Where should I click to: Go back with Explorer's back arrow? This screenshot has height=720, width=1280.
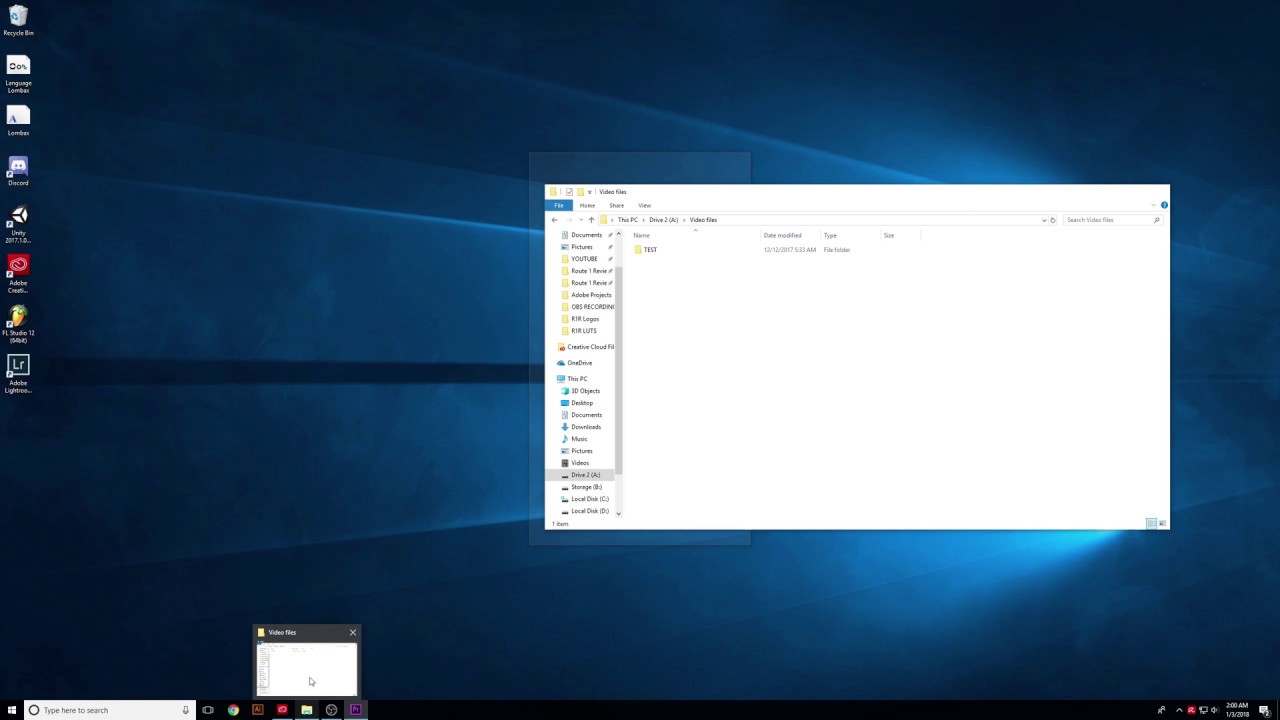tap(554, 220)
